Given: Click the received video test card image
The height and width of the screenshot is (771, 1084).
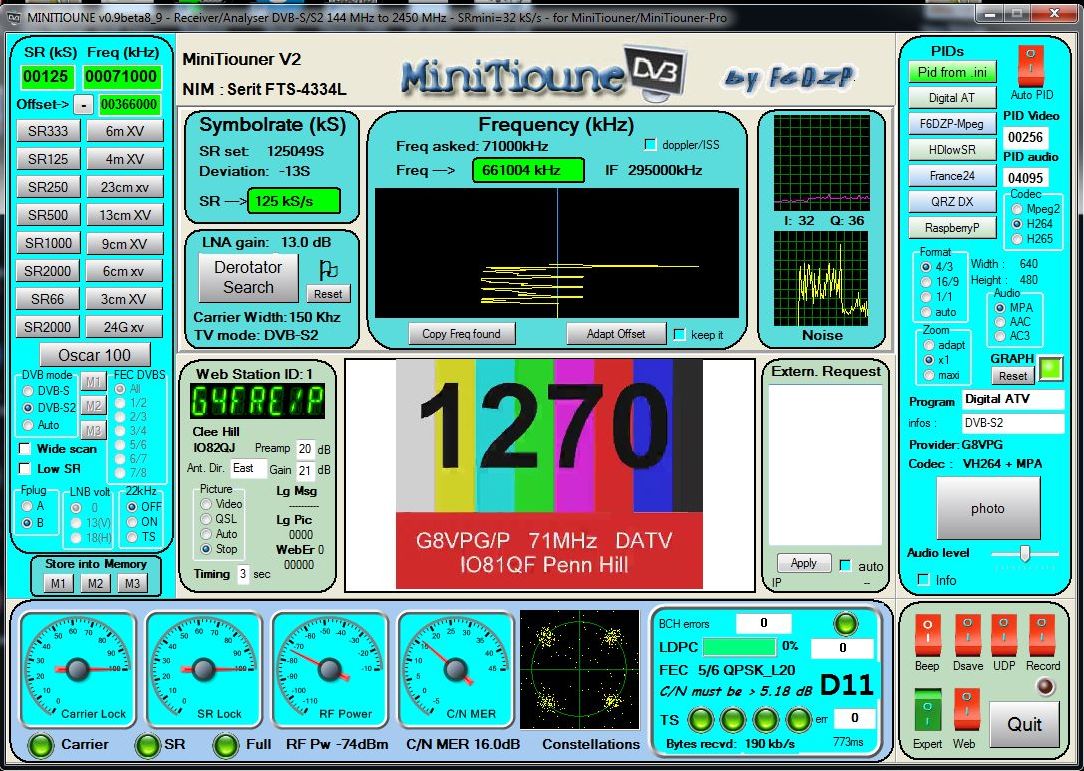Looking at the screenshot, I should point(550,474).
